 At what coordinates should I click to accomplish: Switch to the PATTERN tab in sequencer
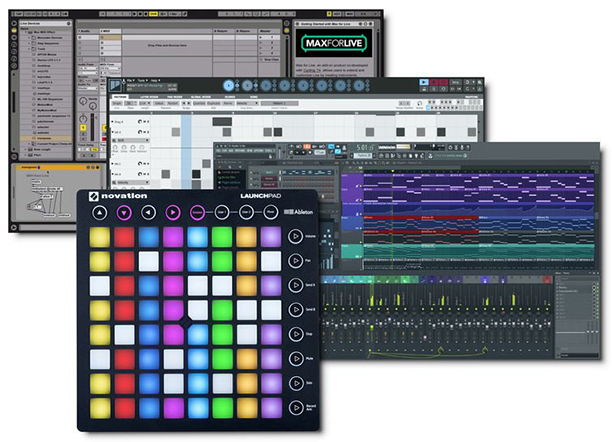(x=120, y=96)
